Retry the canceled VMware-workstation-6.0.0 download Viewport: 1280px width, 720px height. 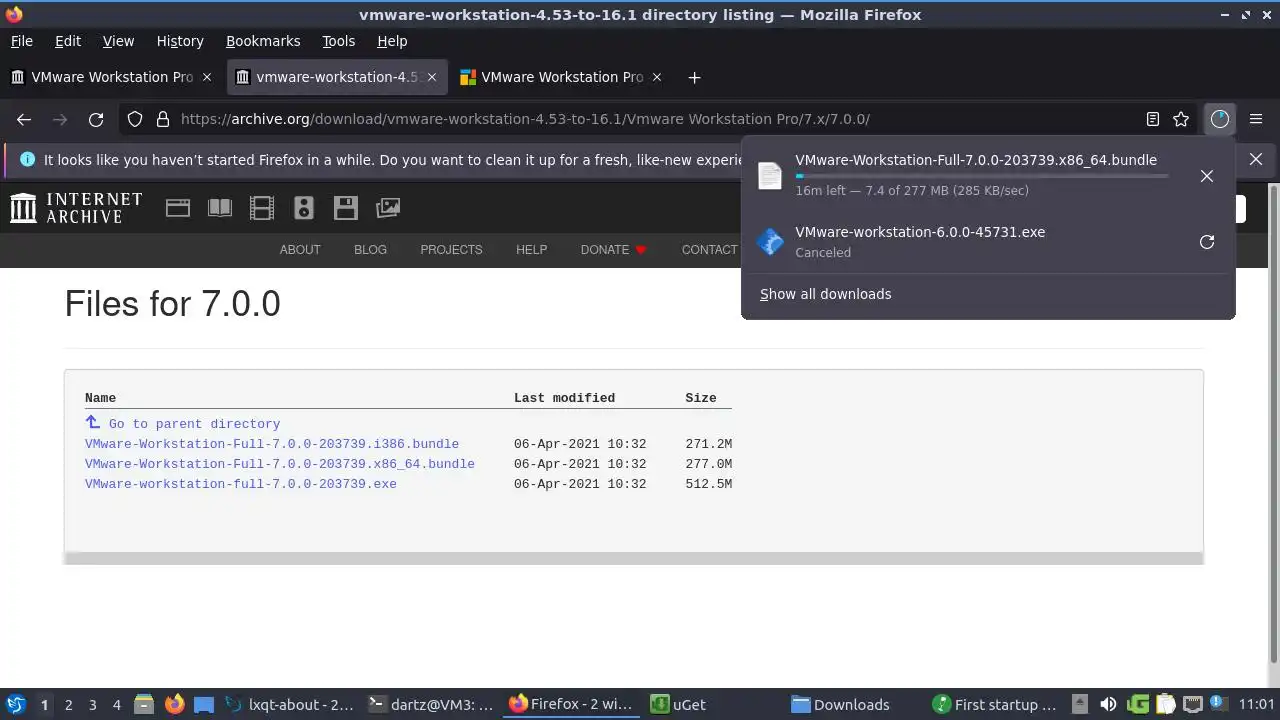coord(1207,242)
